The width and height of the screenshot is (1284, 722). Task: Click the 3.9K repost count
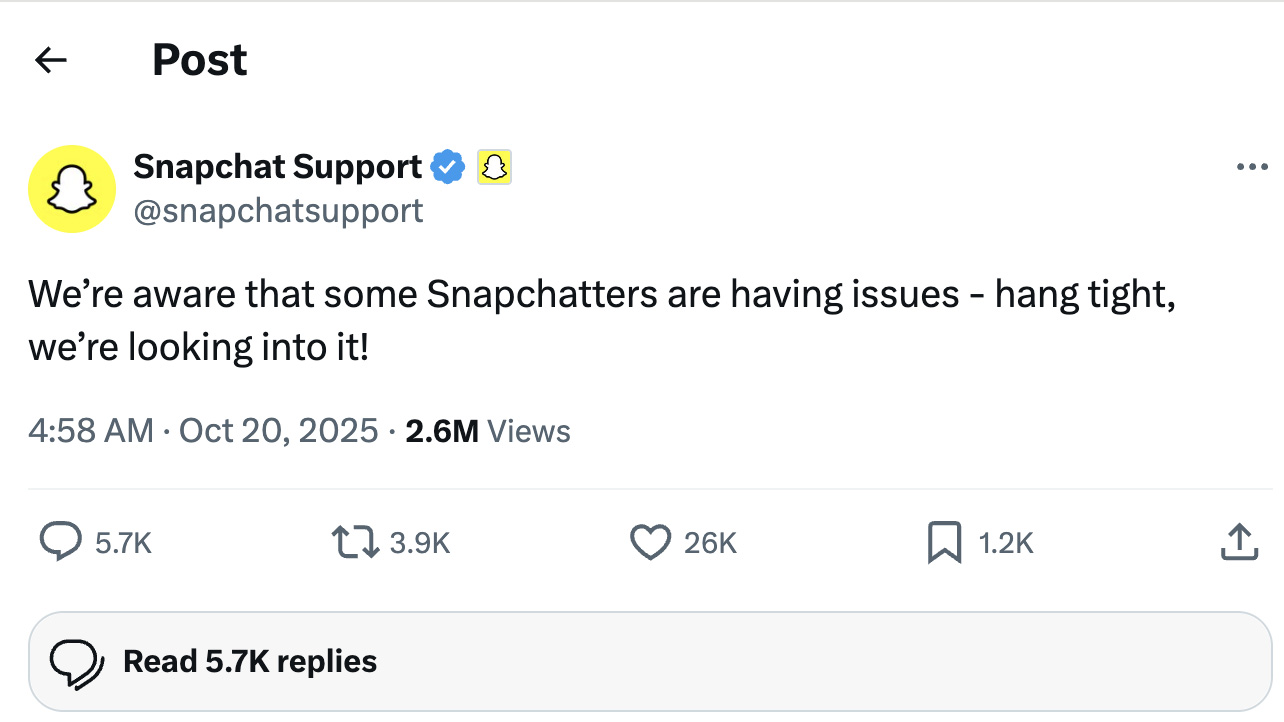(420, 543)
